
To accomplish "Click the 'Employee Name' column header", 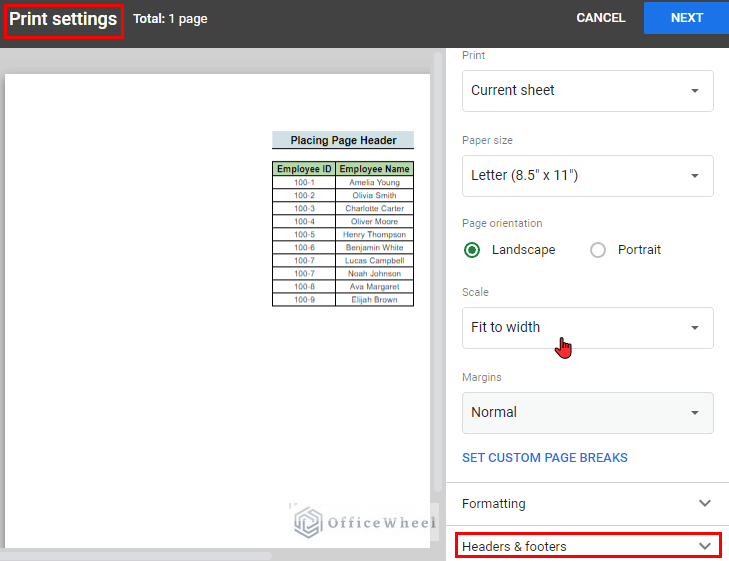I will pyautogui.click(x=375, y=169).
